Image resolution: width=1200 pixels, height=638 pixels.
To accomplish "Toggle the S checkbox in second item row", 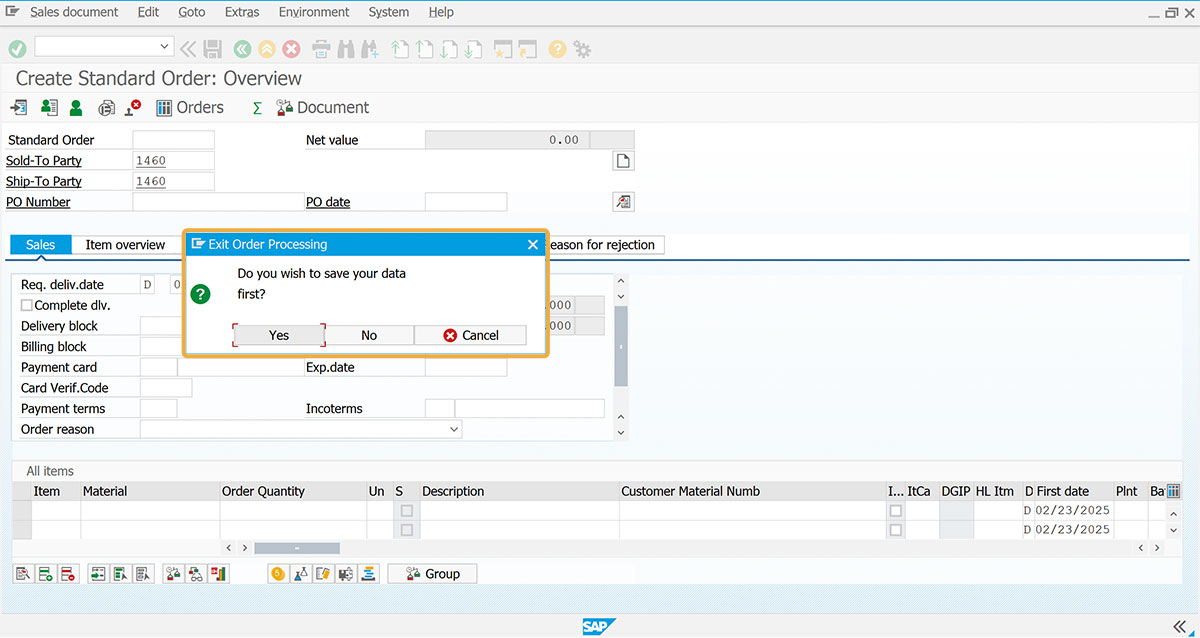I will pyautogui.click(x=406, y=530).
